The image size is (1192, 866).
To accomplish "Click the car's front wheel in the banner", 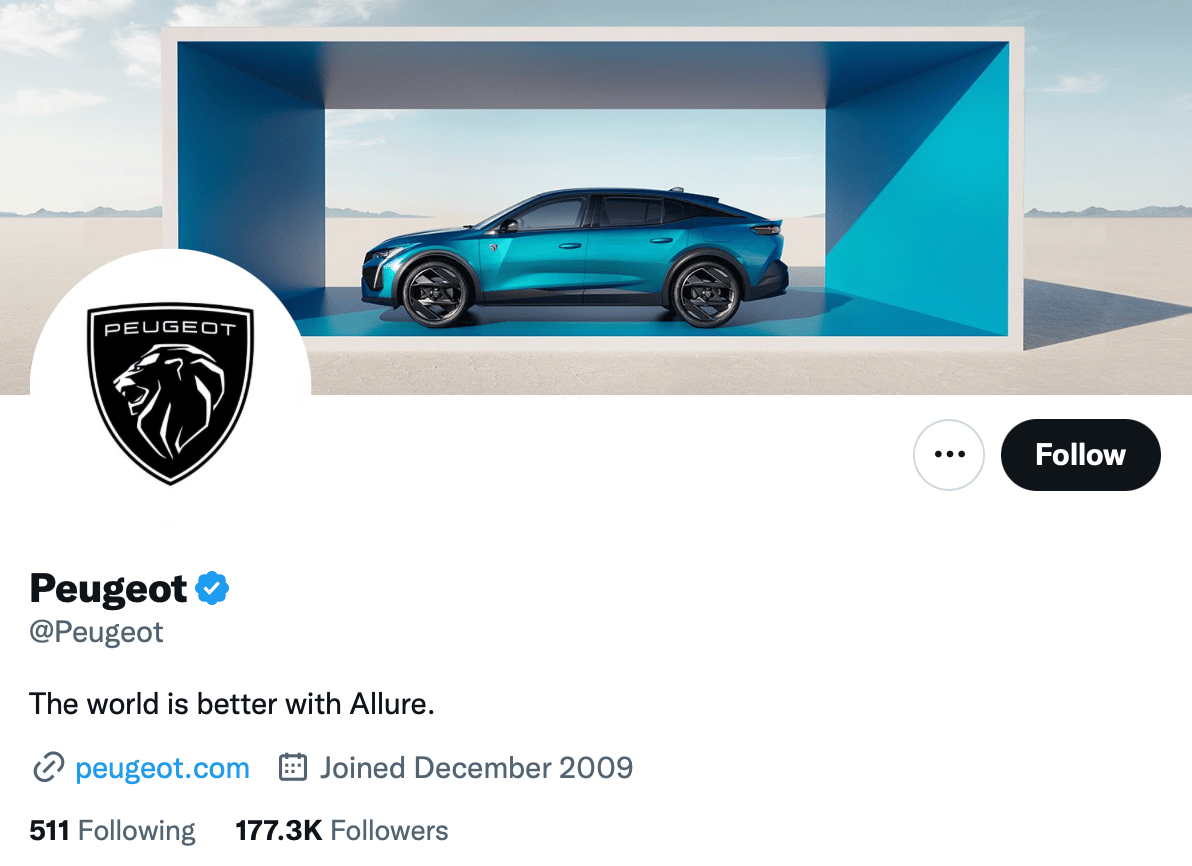I will tap(432, 290).
